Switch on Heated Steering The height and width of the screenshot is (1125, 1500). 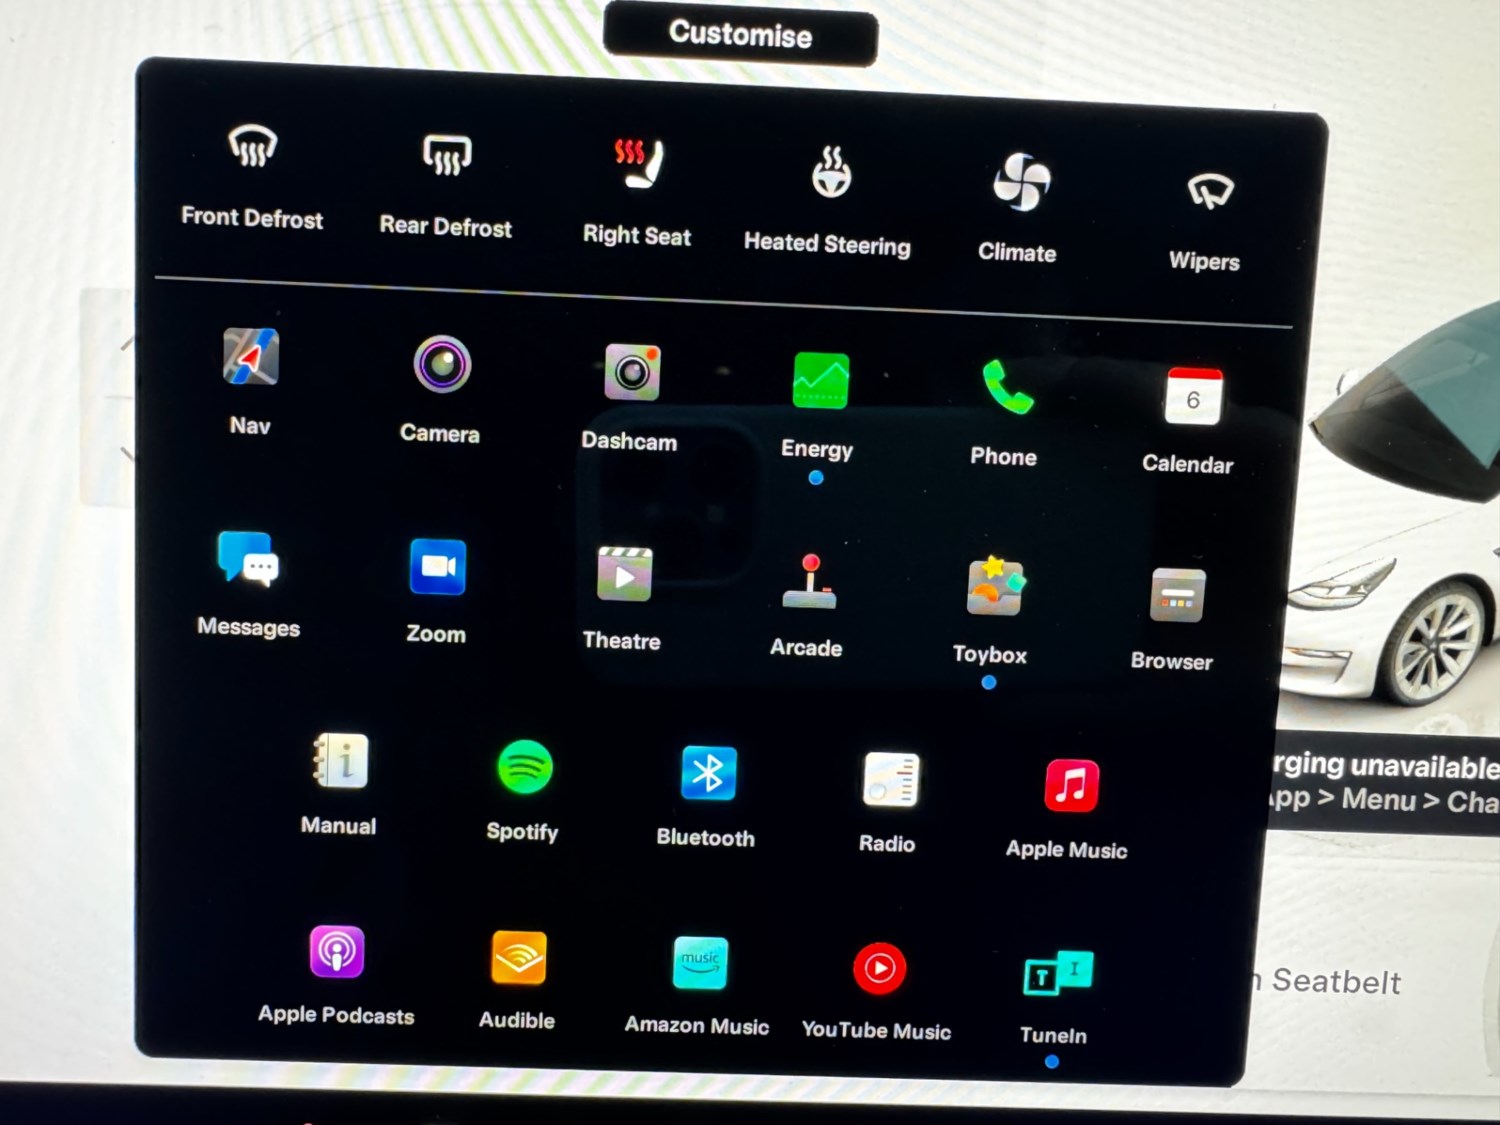coord(830,171)
